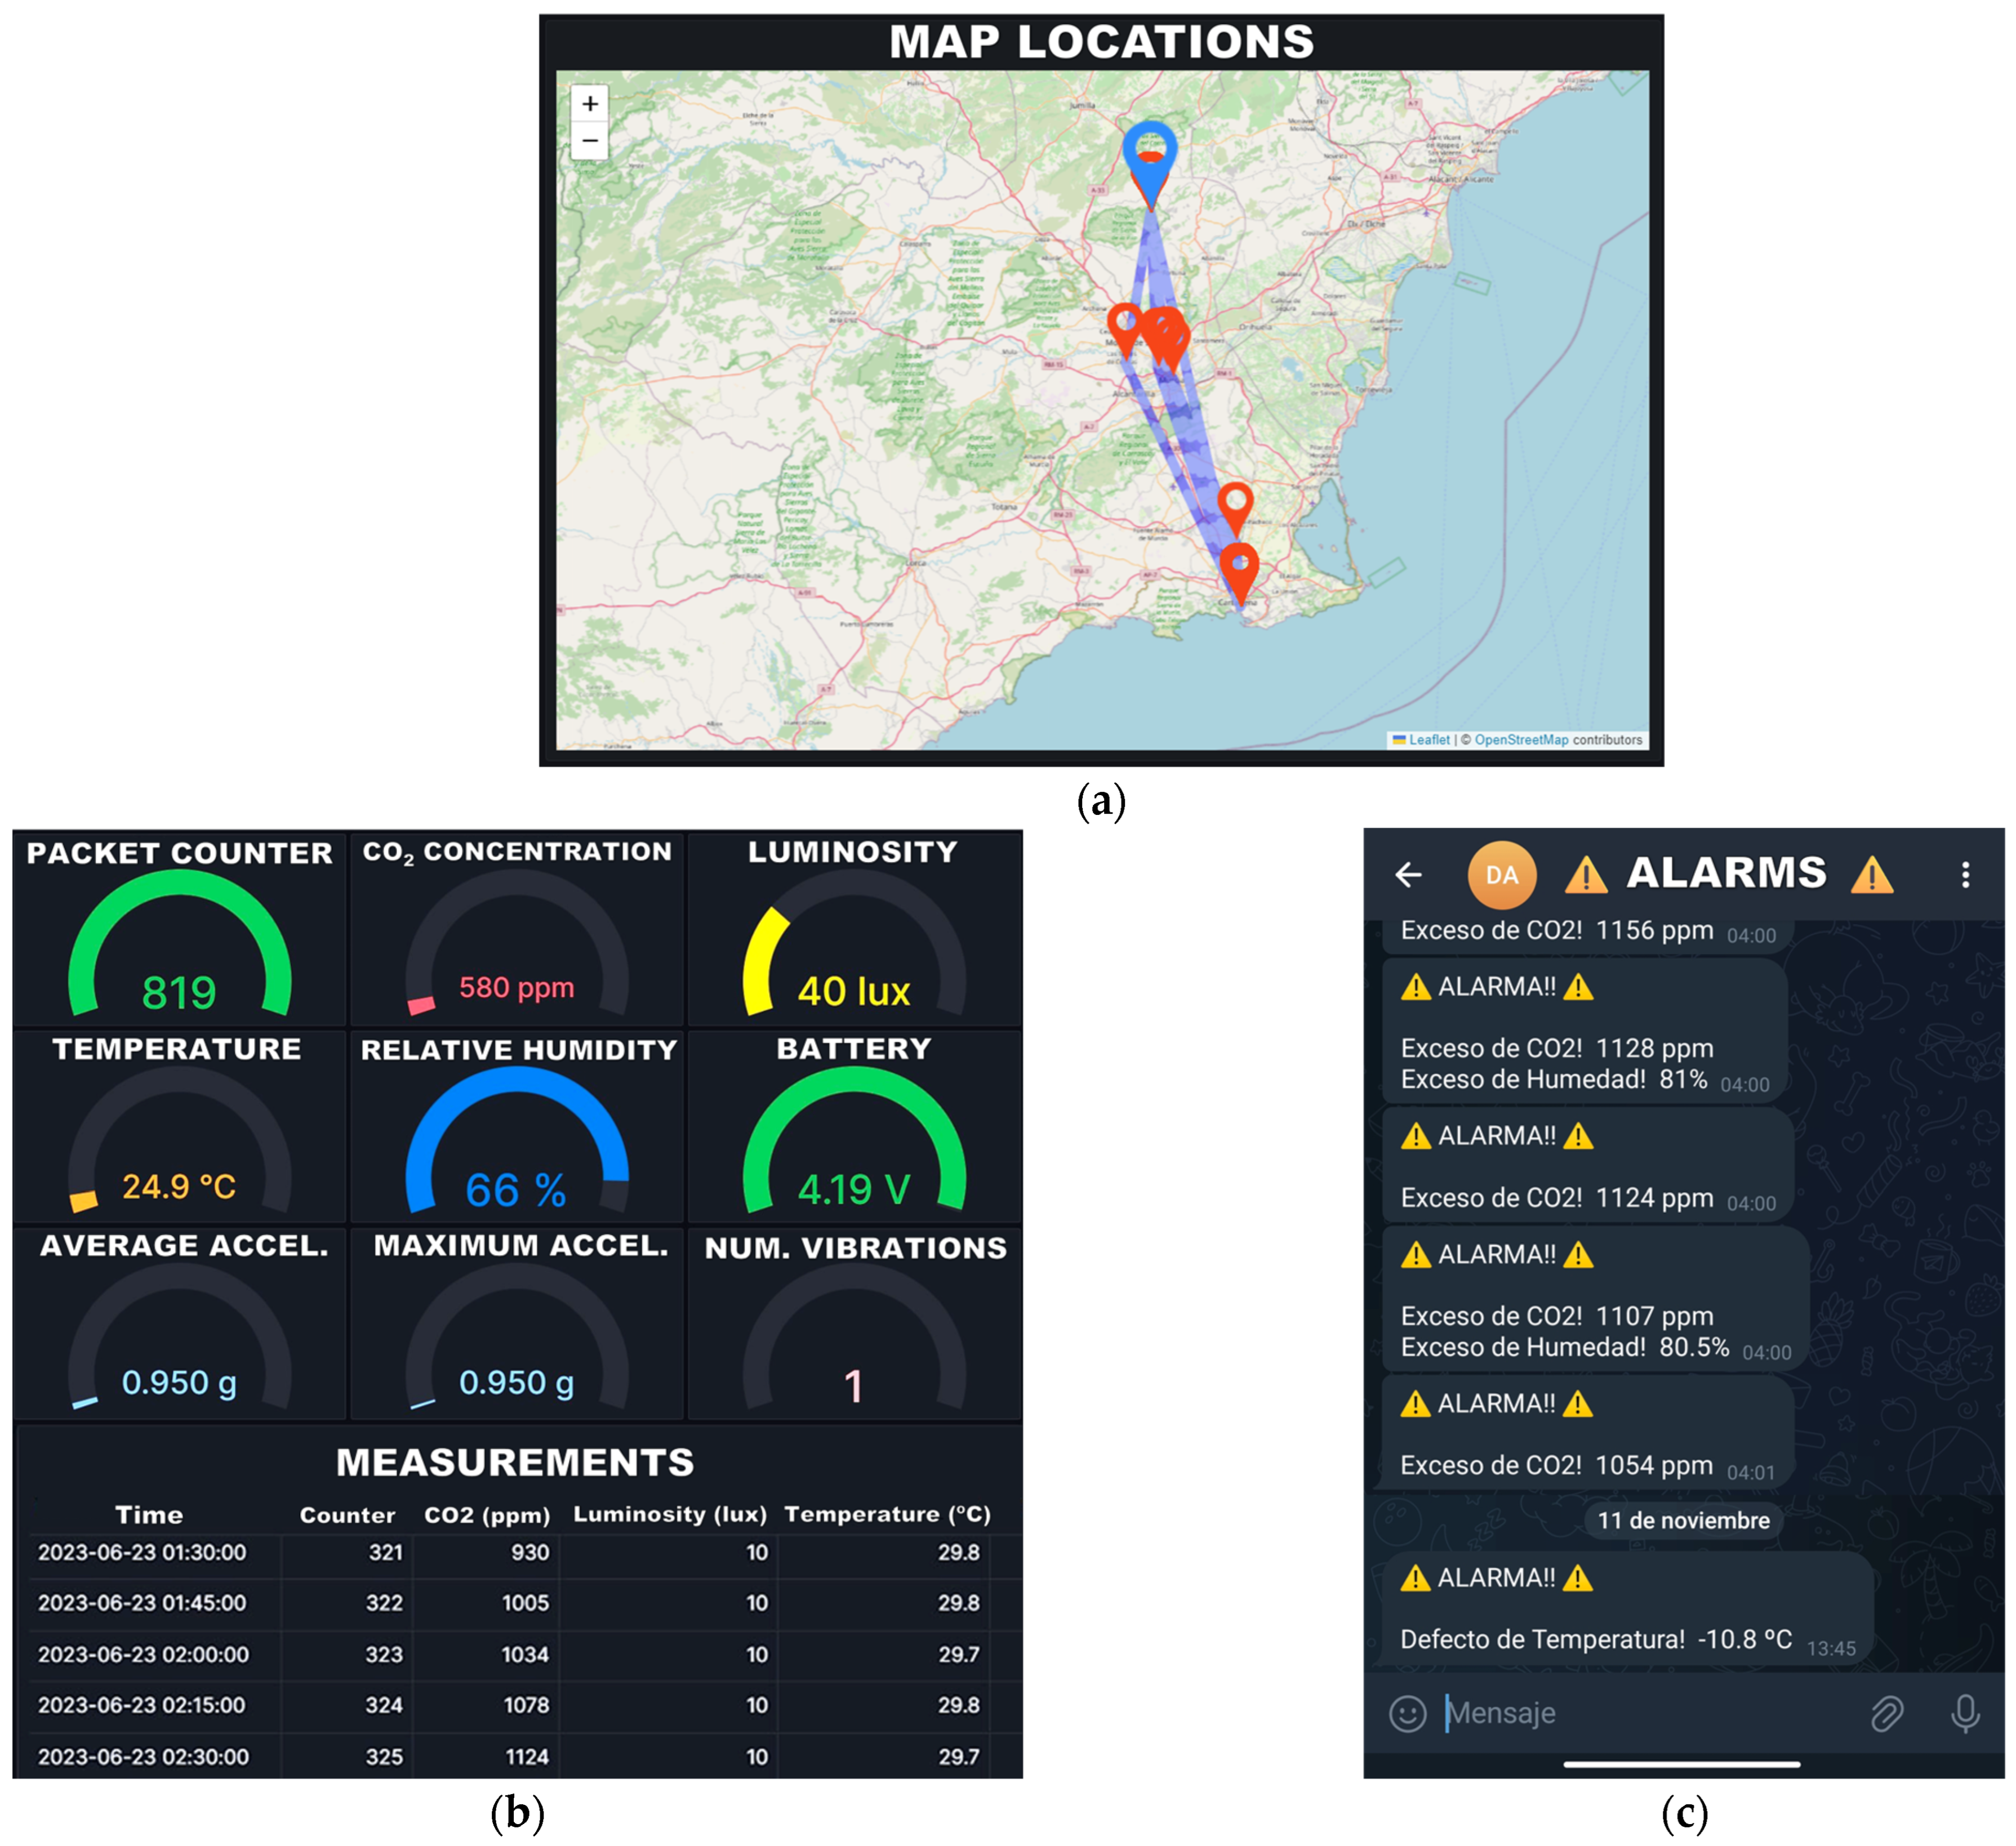Tap the microphone voice message icon

point(1964,1714)
